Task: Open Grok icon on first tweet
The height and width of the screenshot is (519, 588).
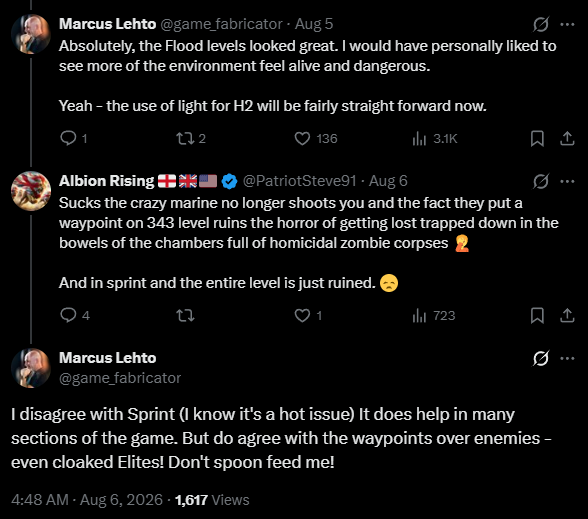Action: (x=541, y=24)
